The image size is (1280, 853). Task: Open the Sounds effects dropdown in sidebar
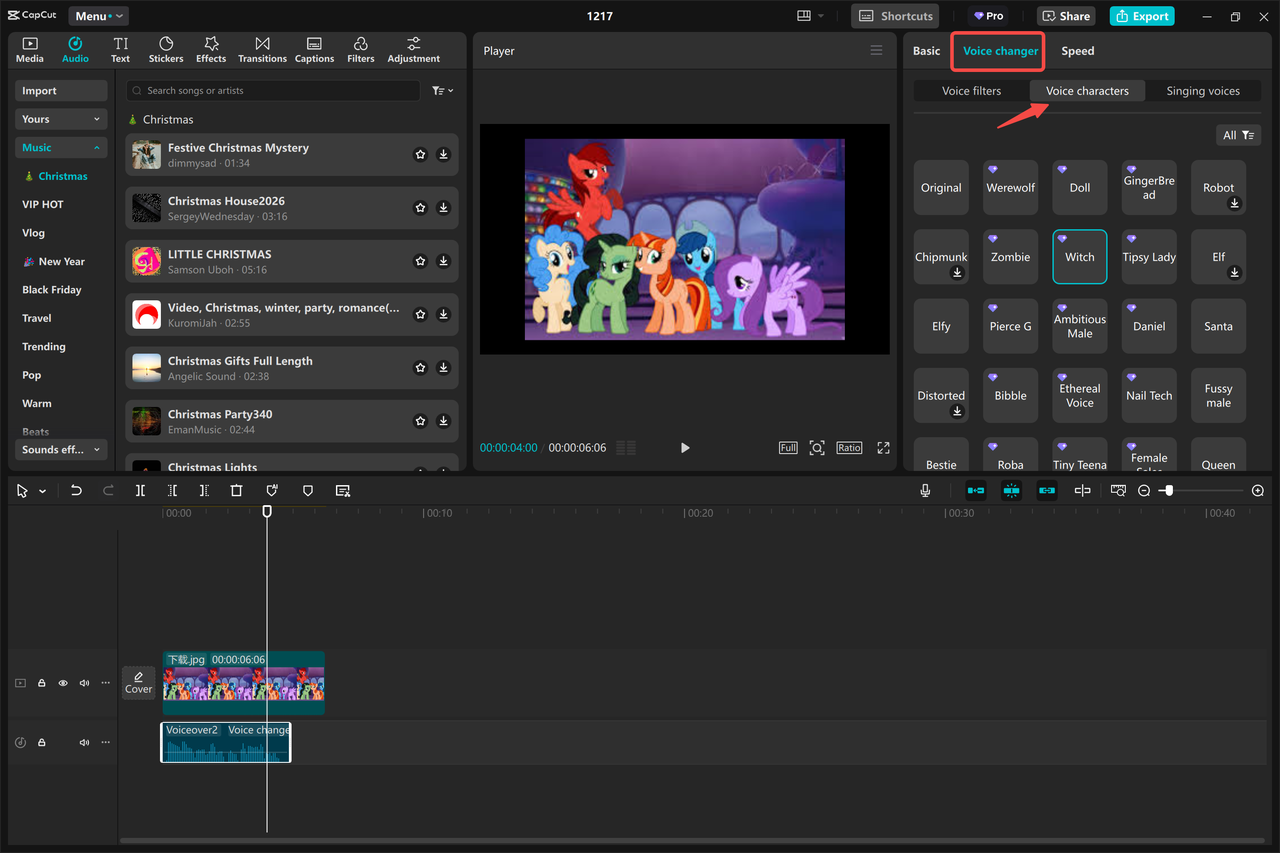[61, 449]
